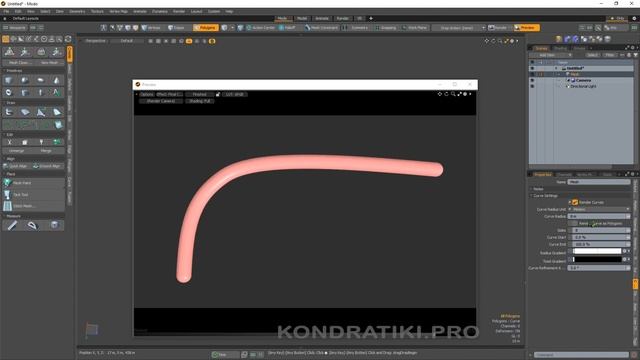Enable the Render Curves checkbox
640x360 pixels.
click(575, 202)
